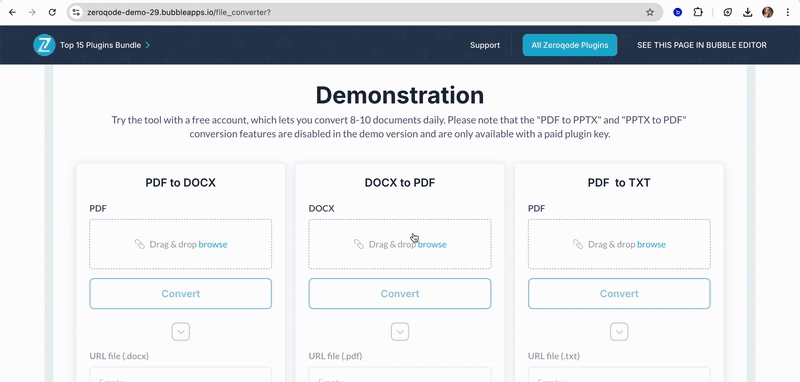Click the PDF to TXT upload dropzone
The height and width of the screenshot is (382, 800).
619,244
